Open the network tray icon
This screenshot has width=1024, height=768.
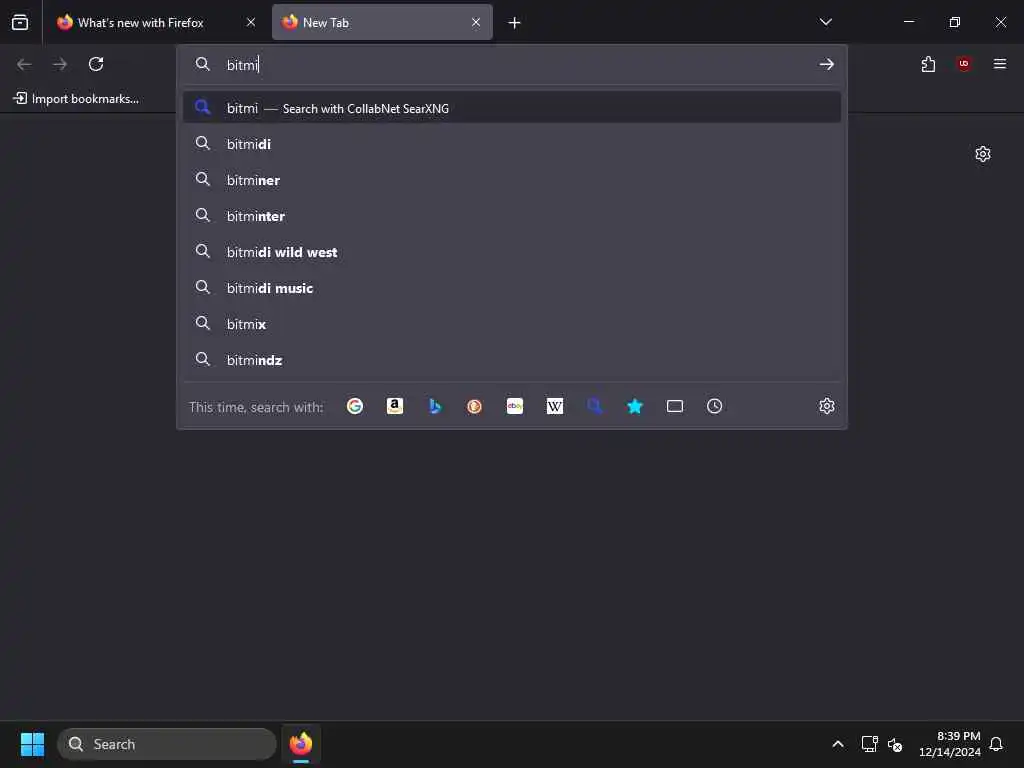click(869, 744)
